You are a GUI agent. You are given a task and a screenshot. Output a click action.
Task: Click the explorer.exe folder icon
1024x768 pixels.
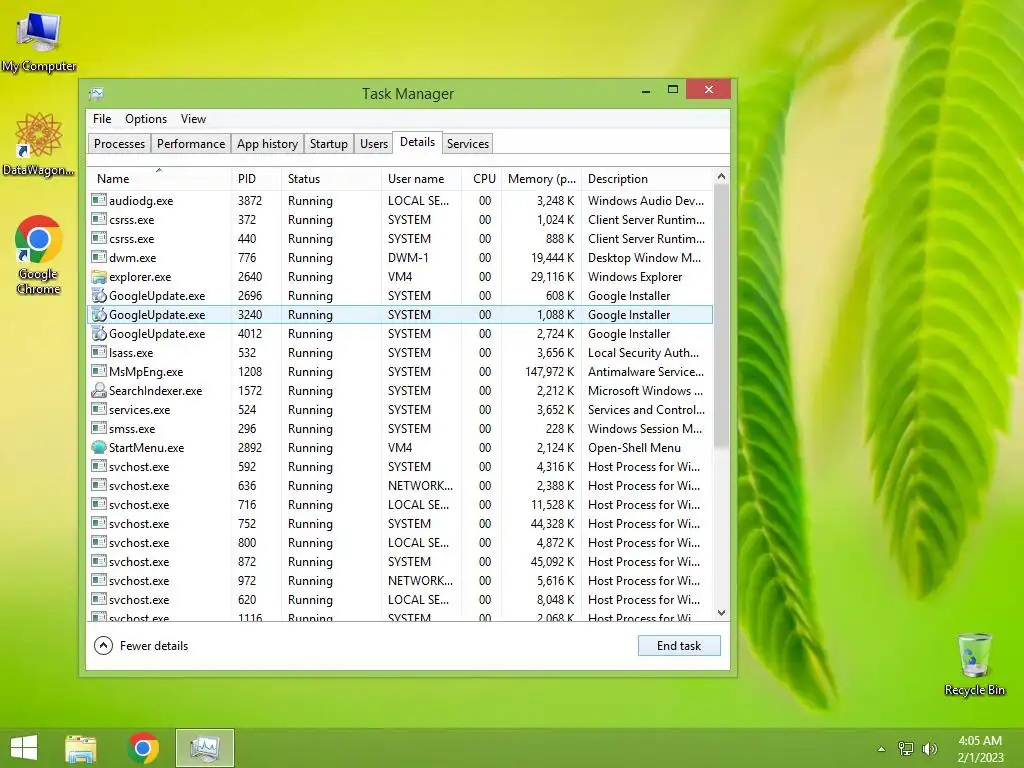pyautogui.click(x=99, y=276)
